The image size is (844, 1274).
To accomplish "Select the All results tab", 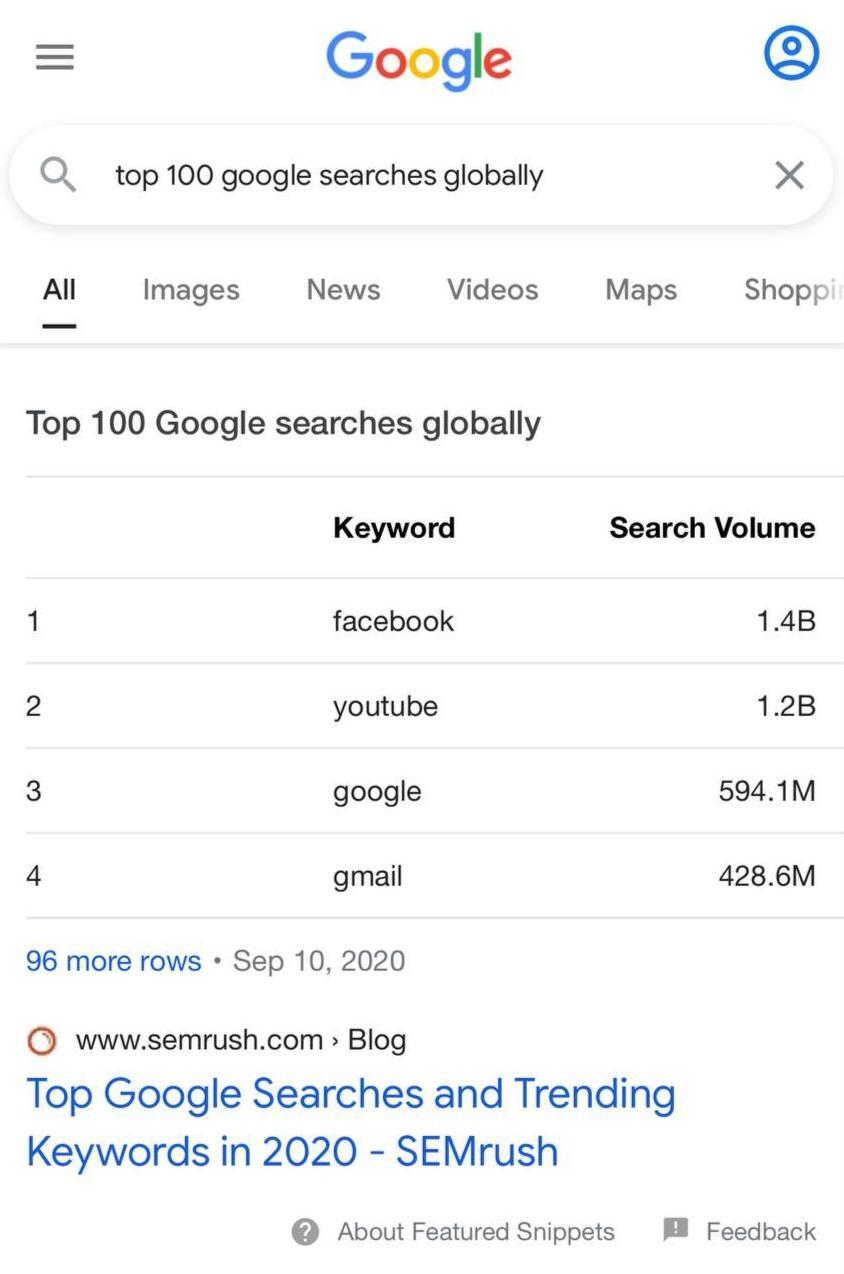I will pyautogui.click(x=58, y=289).
